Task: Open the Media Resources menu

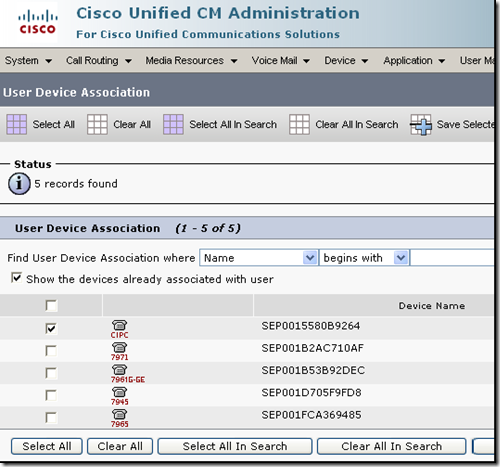Action: 191,61
